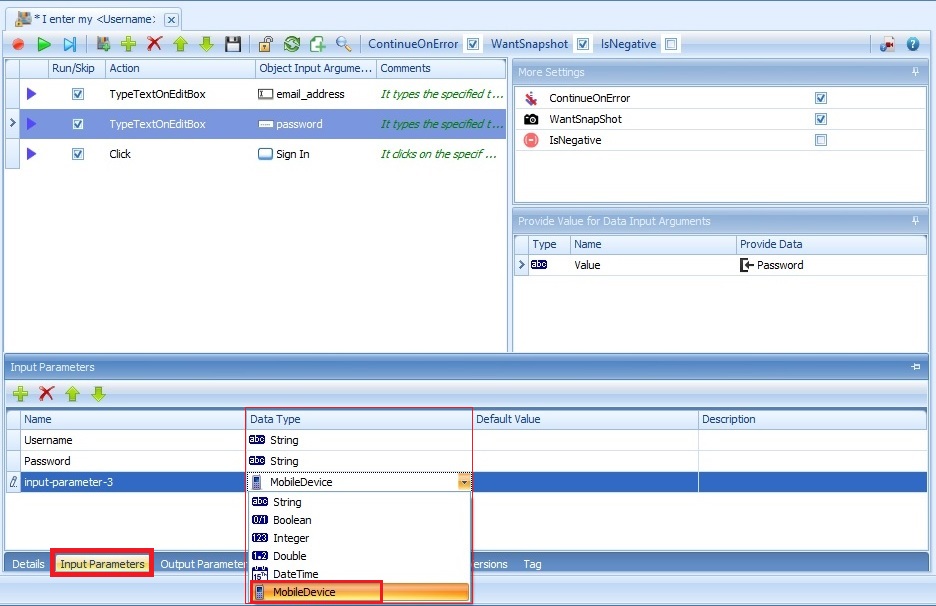Delete input parameter with red X icon
The height and width of the screenshot is (606, 936).
pos(47,393)
